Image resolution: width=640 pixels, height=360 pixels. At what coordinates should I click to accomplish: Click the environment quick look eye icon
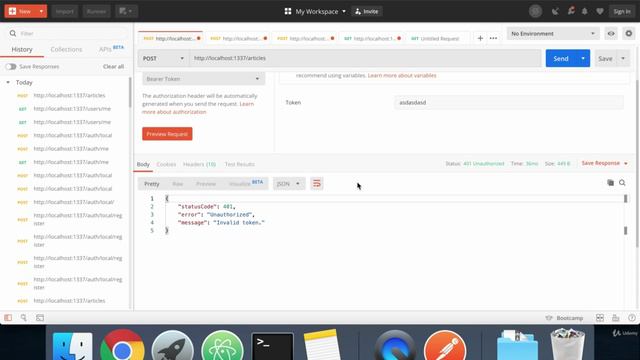click(611, 33)
